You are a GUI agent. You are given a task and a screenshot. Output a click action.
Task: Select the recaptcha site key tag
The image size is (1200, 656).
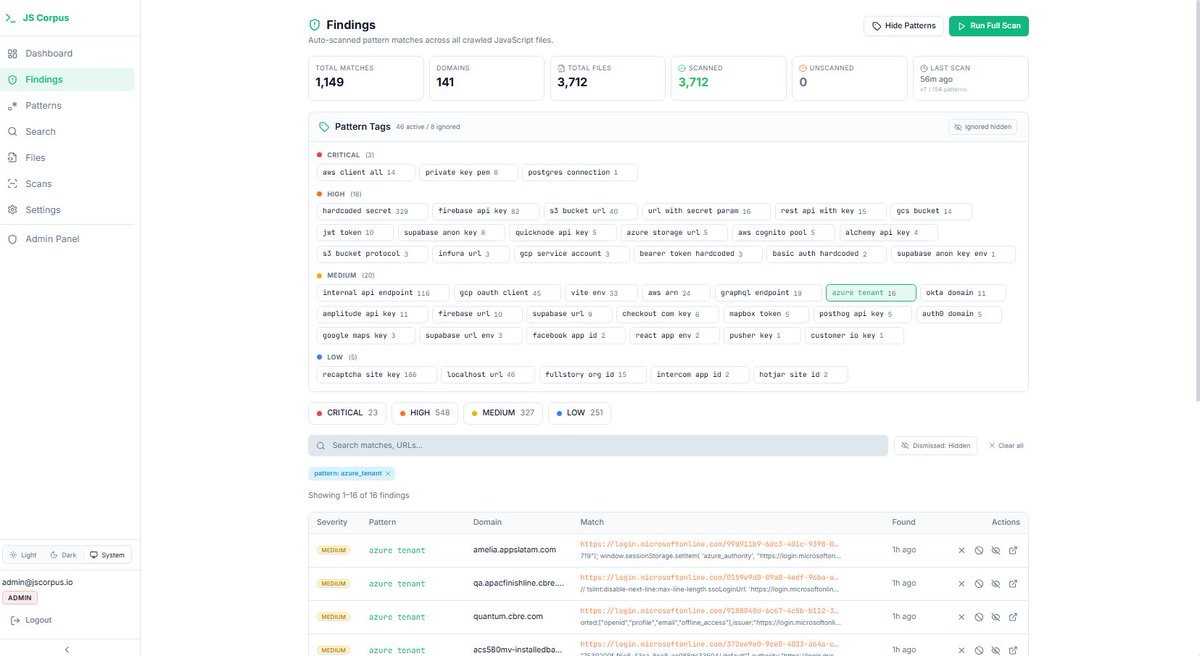tap(376, 375)
